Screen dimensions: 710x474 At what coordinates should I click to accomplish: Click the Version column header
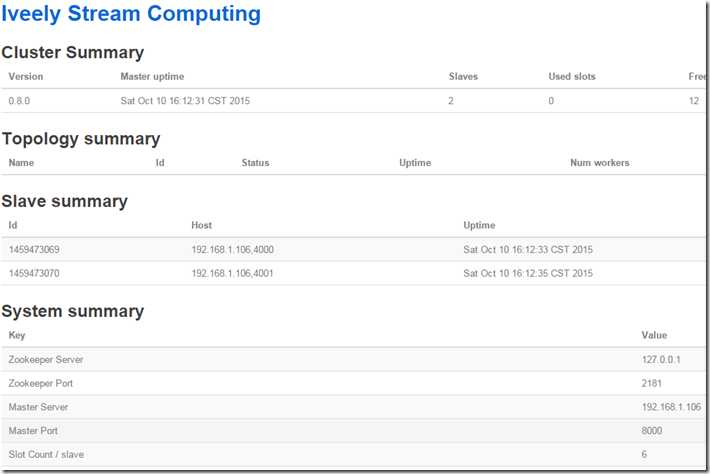[x=26, y=77]
